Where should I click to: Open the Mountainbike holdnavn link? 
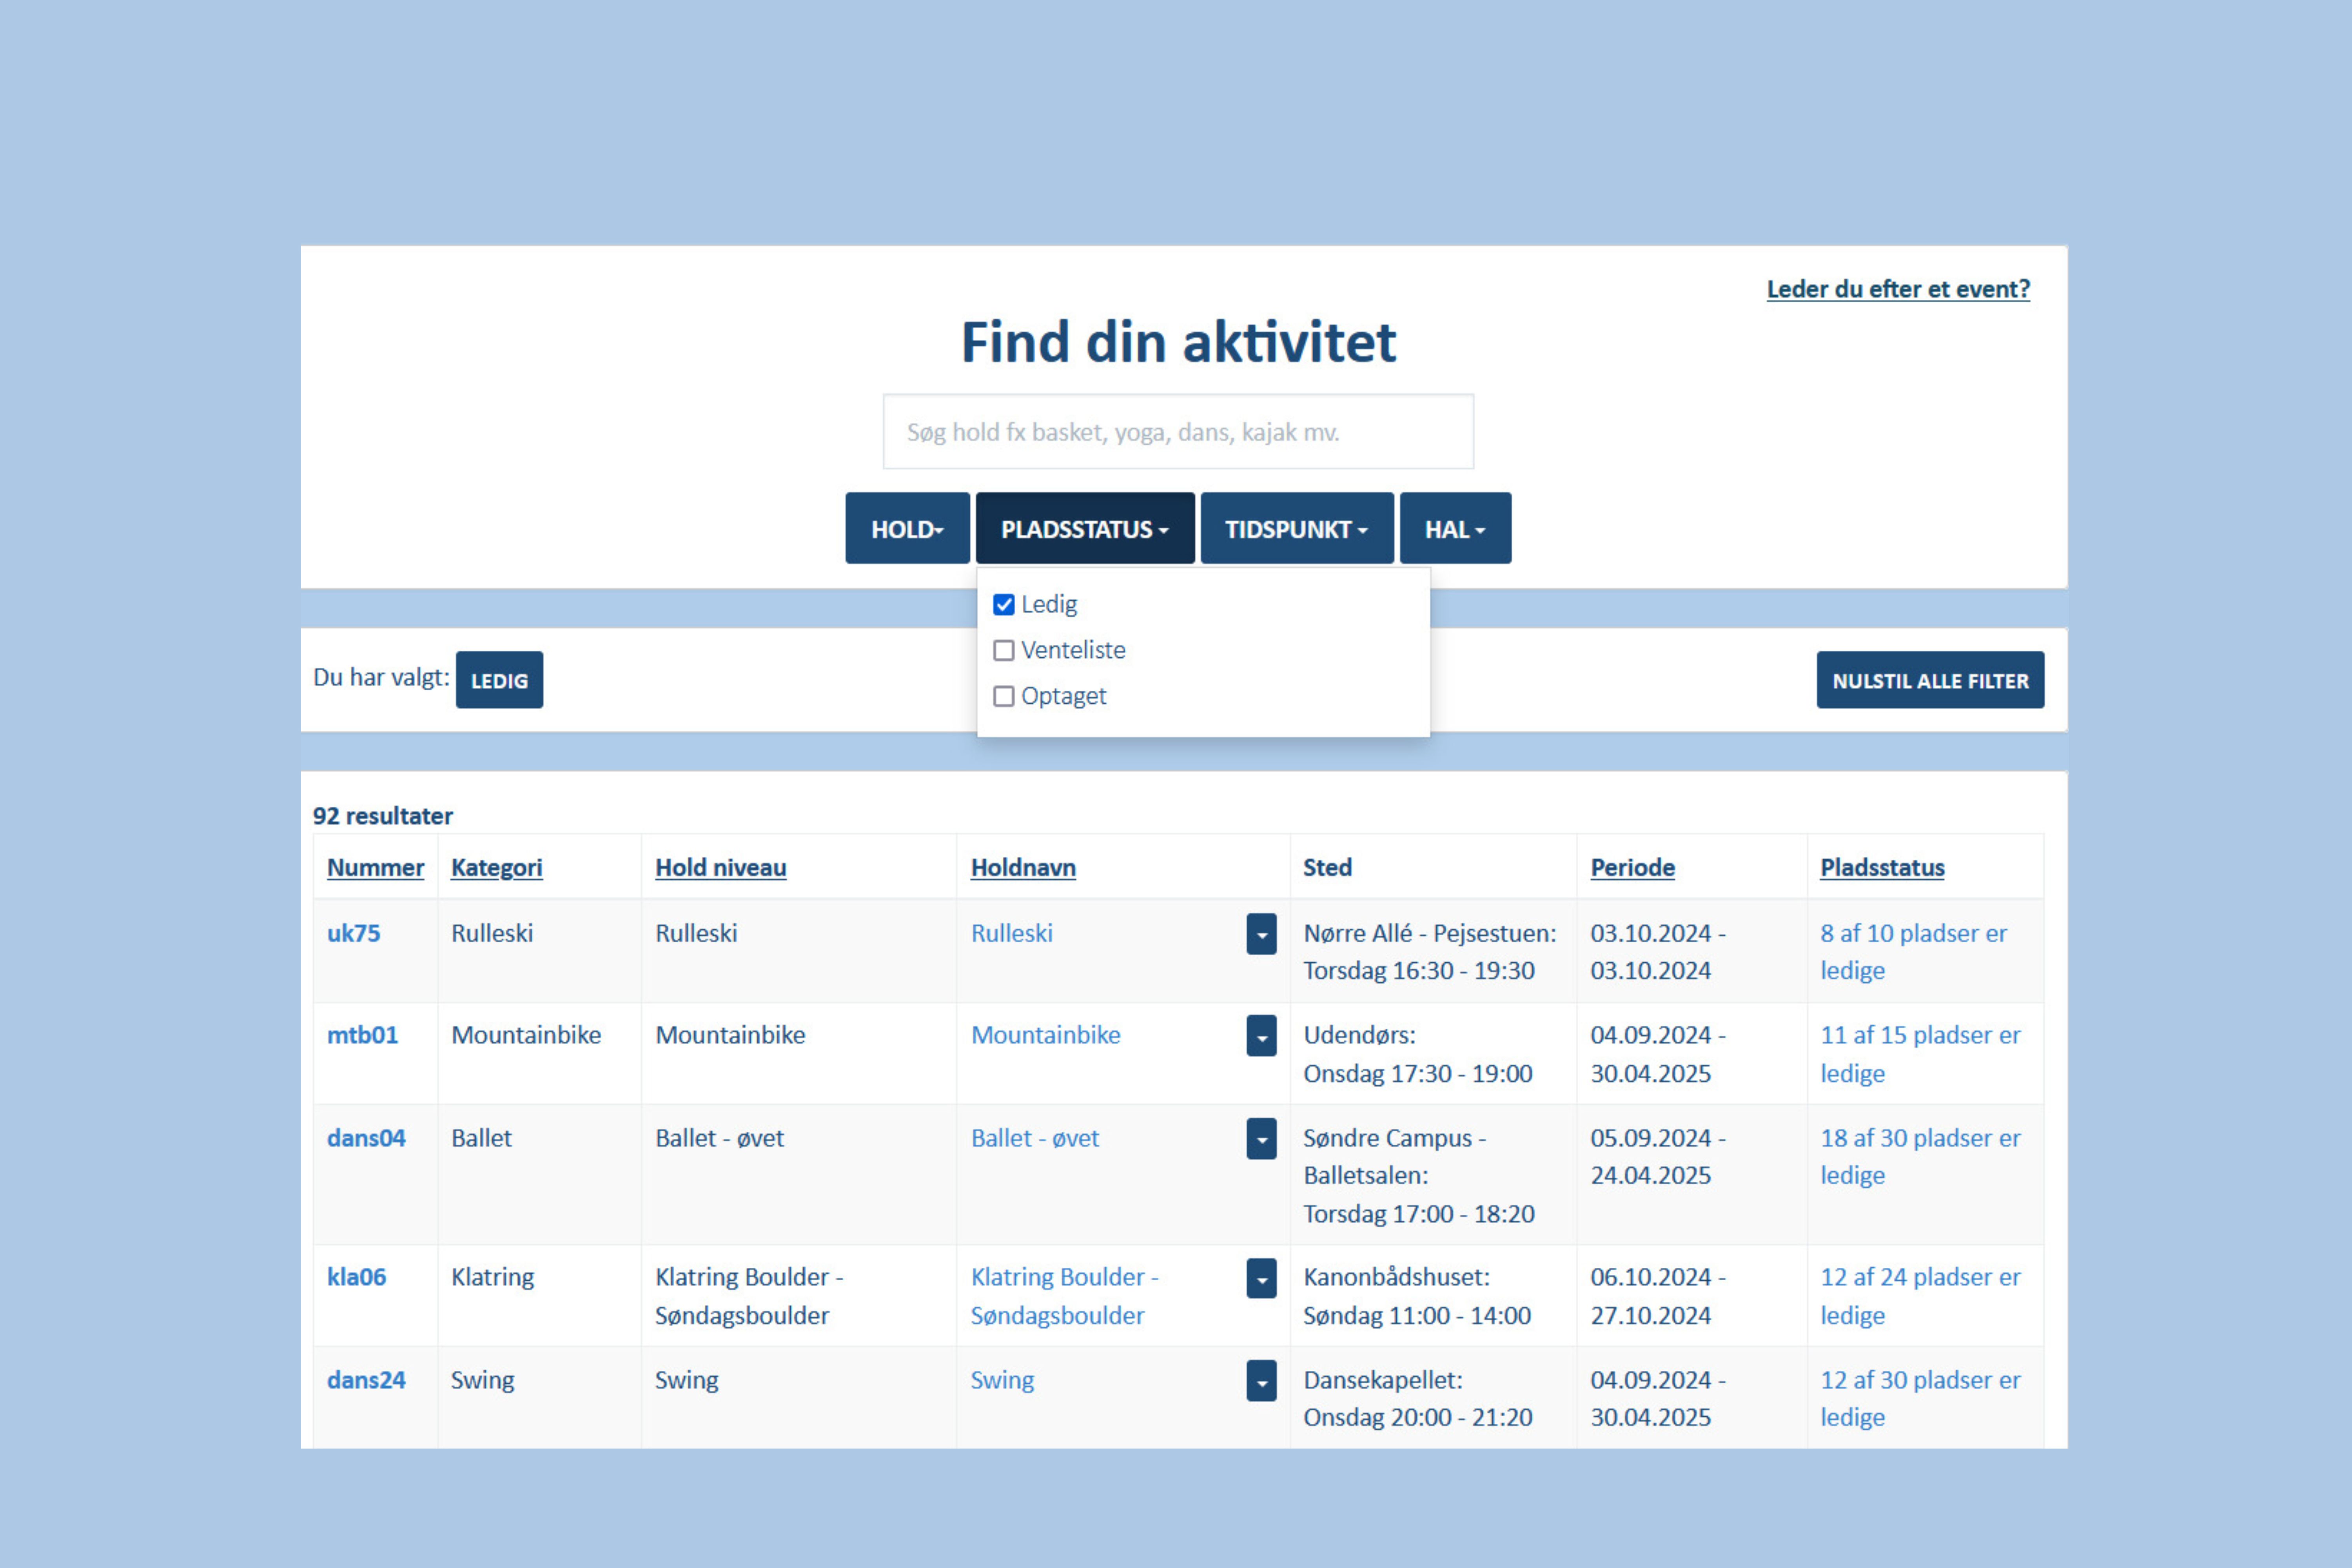[1045, 1035]
